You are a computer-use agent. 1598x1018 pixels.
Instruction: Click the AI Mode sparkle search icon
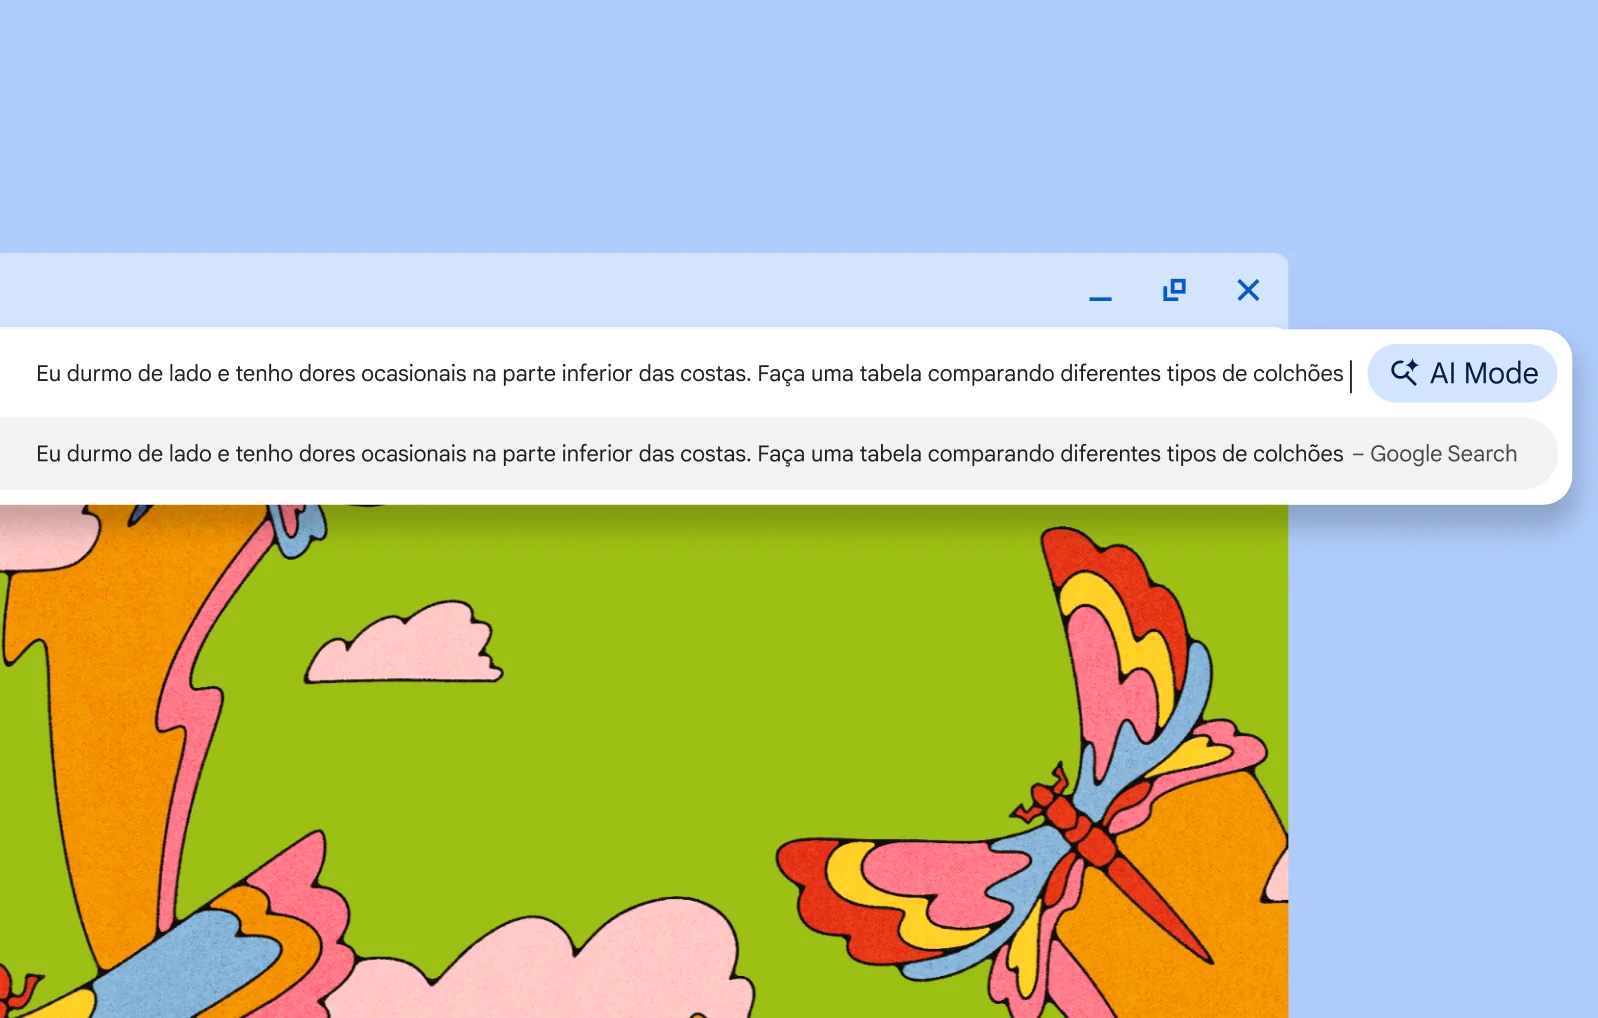pos(1404,372)
